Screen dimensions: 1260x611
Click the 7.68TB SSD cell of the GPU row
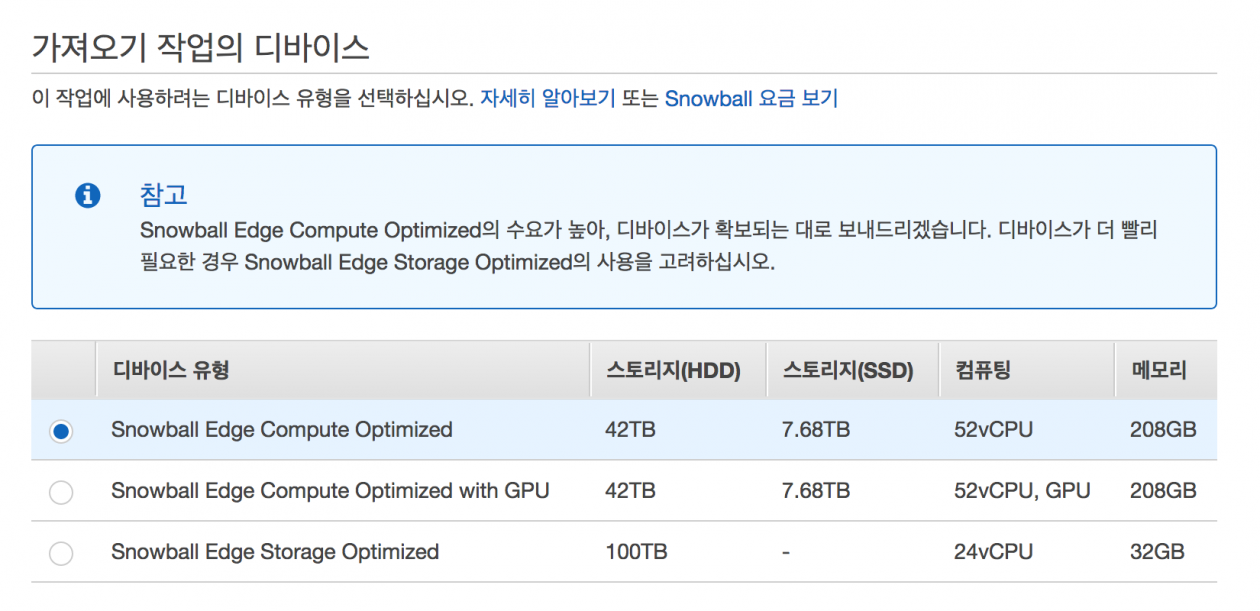(816, 491)
